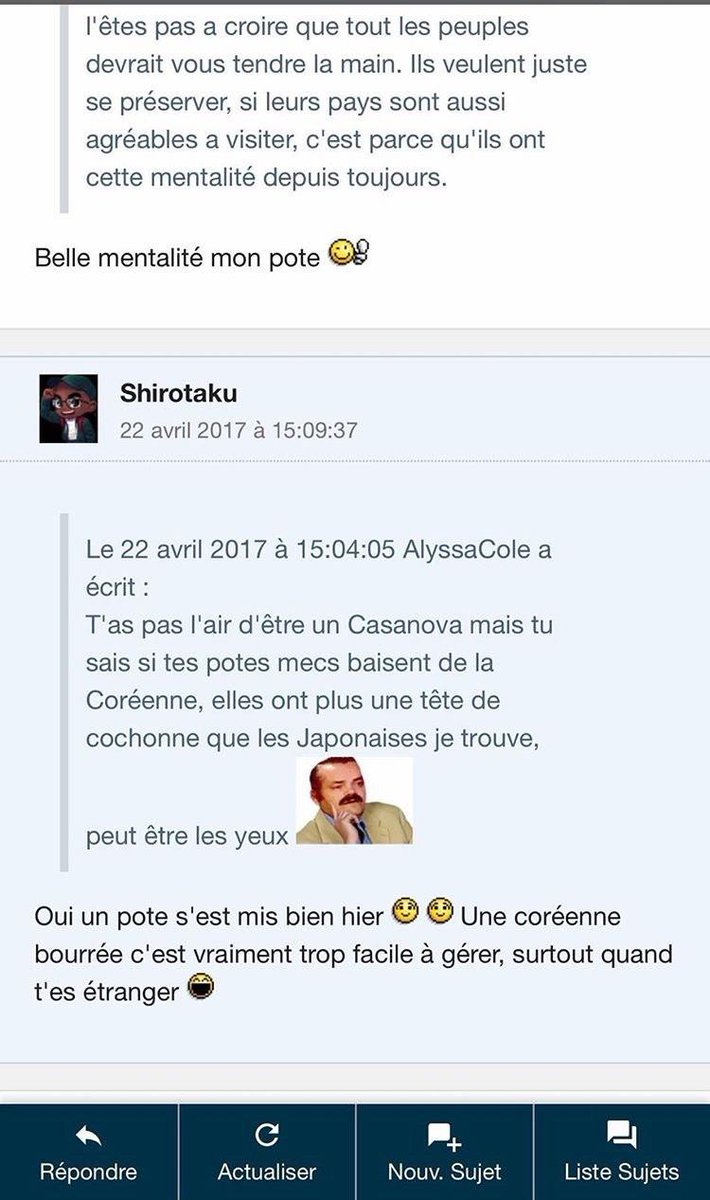Tap the Actualiser label in bottom bar

[x=266, y=1172]
